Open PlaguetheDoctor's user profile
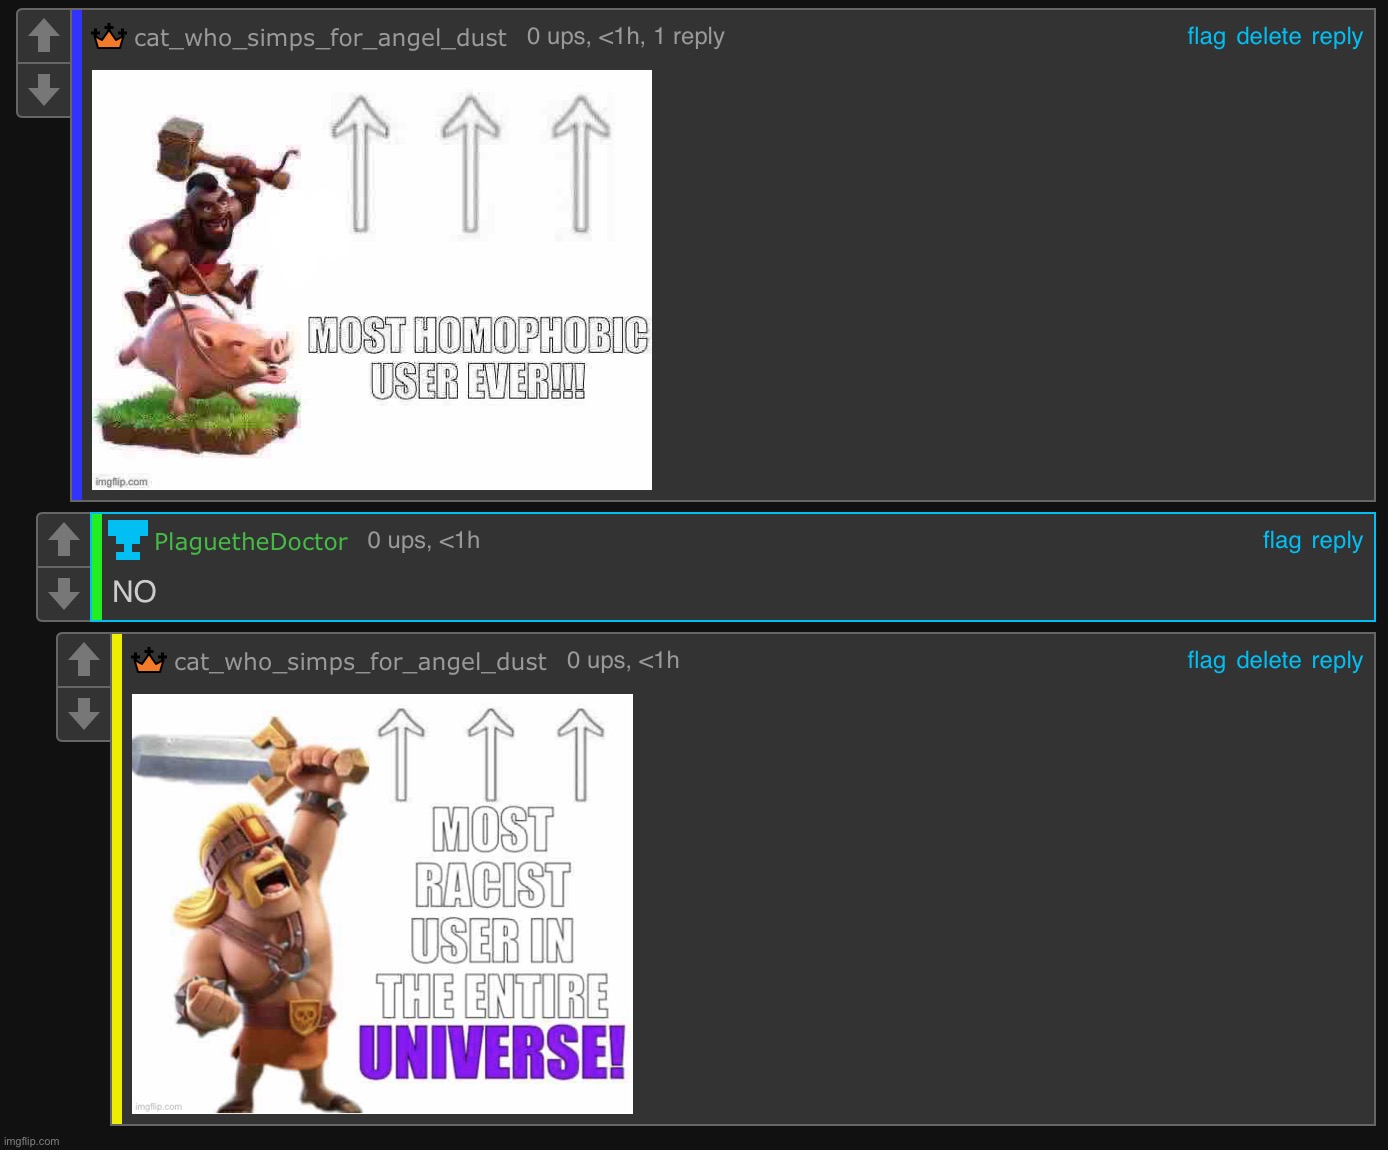The height and width of the screenshot is (1150, 1388). pos(251,542)
